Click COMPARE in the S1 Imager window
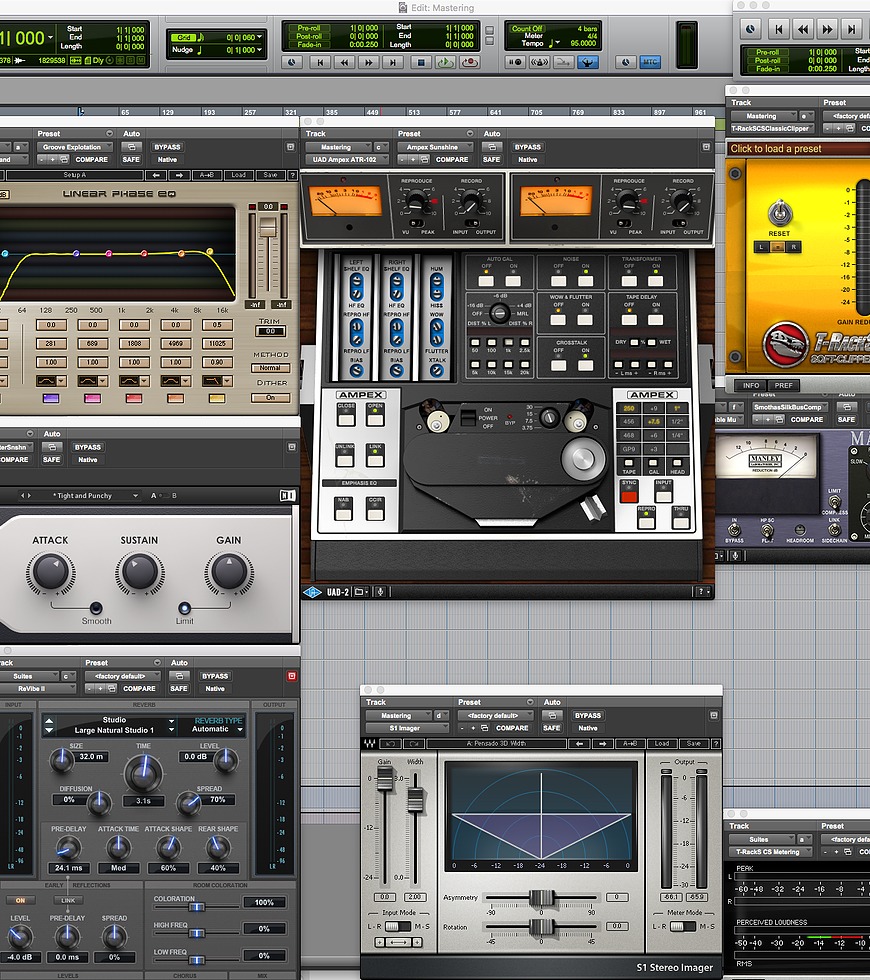This screenshot has width=870, height=980. click(512, 728)
